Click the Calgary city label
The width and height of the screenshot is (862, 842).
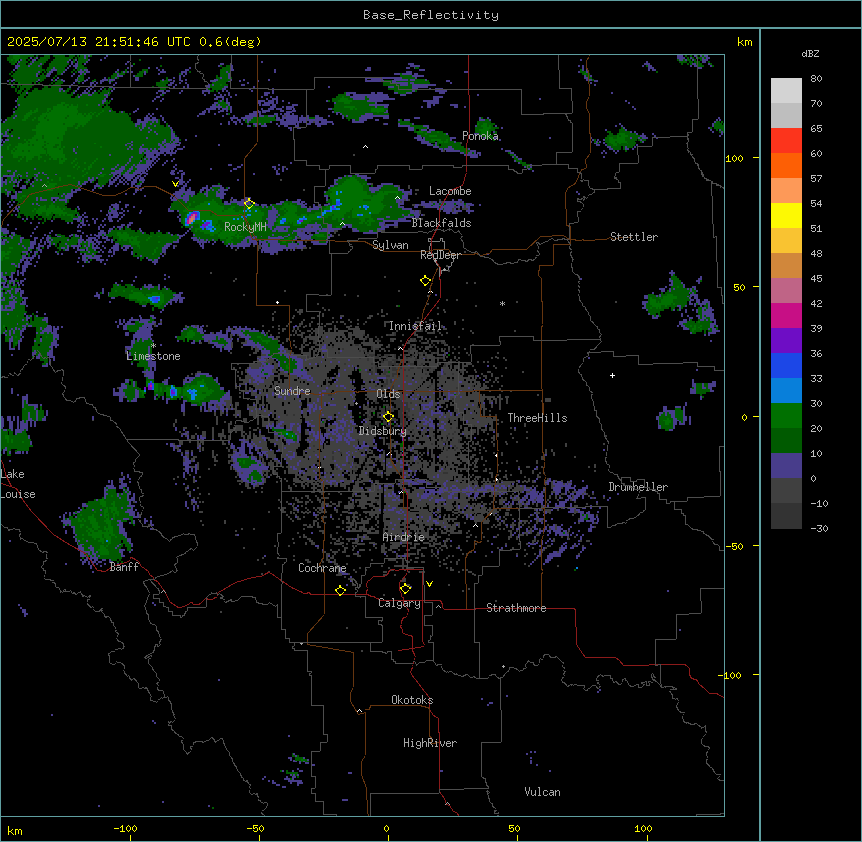399,603
